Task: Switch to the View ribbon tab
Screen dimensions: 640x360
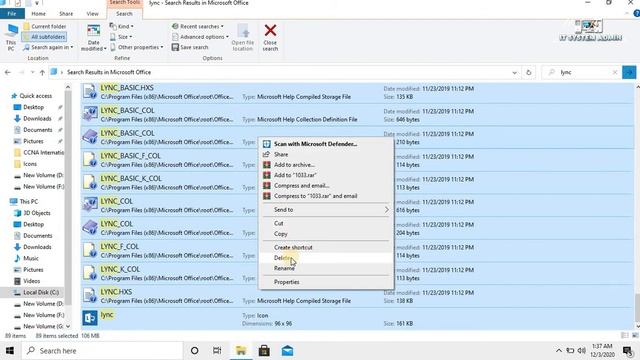Action: click(93, 13)
